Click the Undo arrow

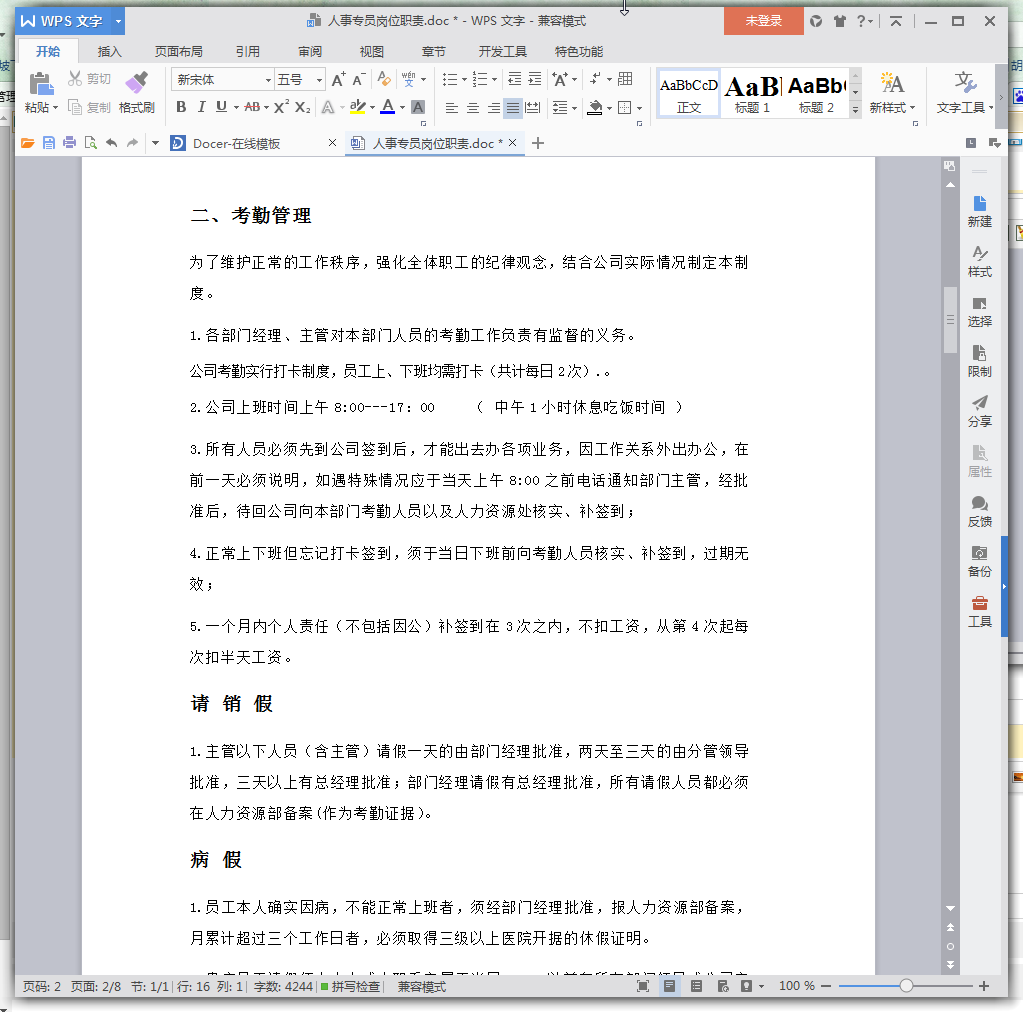pos(112,143)
